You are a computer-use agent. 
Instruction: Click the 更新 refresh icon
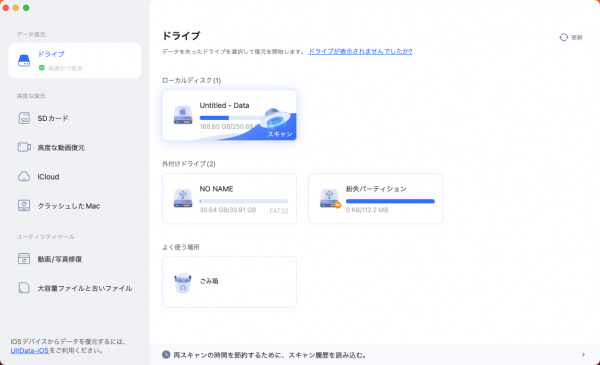(x=563, y=37)
